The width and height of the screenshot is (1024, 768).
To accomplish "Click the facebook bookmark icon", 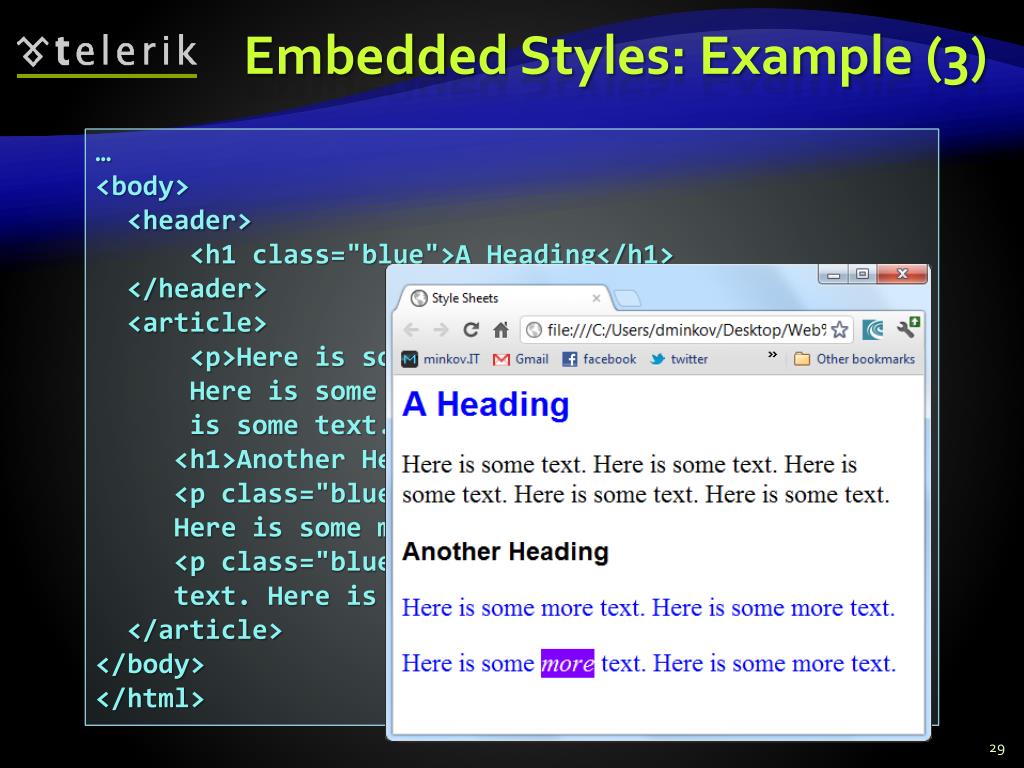I will (569, 359).
